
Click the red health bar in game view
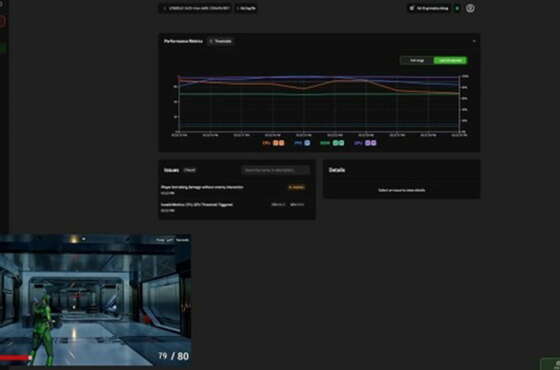pos(15,357)
